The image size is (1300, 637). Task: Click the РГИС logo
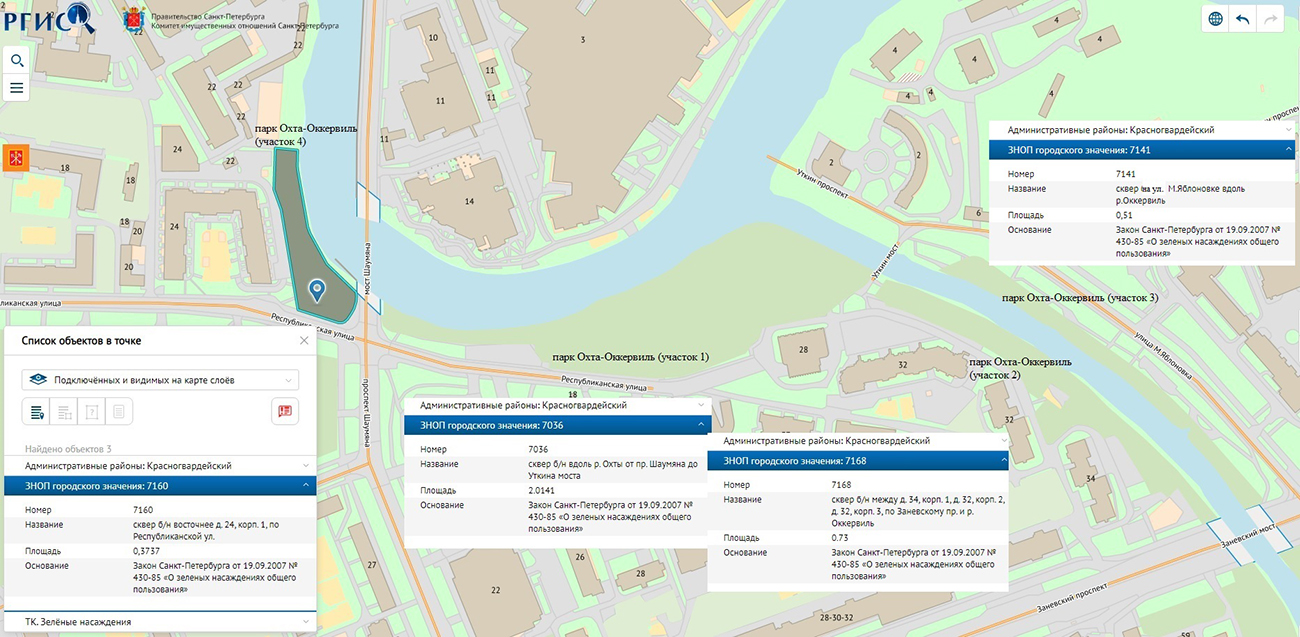click(x=49, y=18)
